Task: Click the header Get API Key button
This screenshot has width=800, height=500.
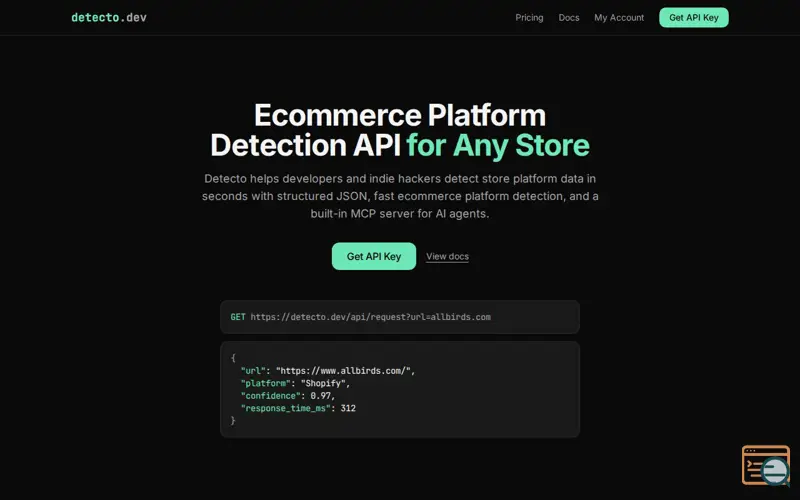Action: click(x=693, y=17)
